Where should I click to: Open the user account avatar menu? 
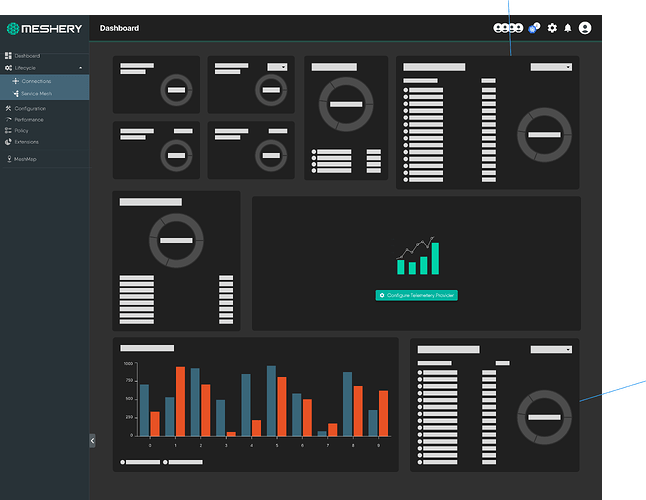tap(585, 28)
